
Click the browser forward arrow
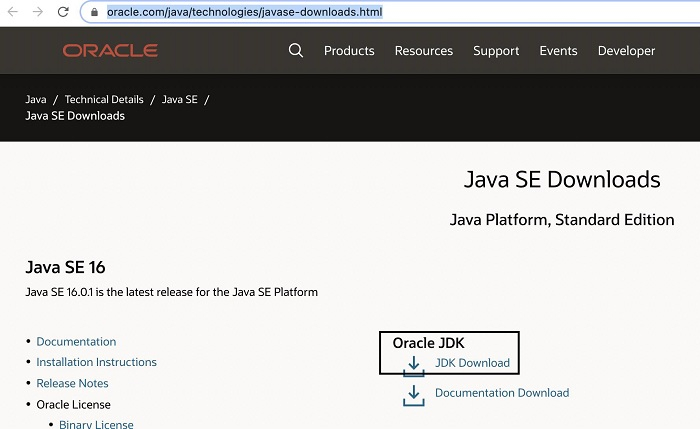pos(37,12)
